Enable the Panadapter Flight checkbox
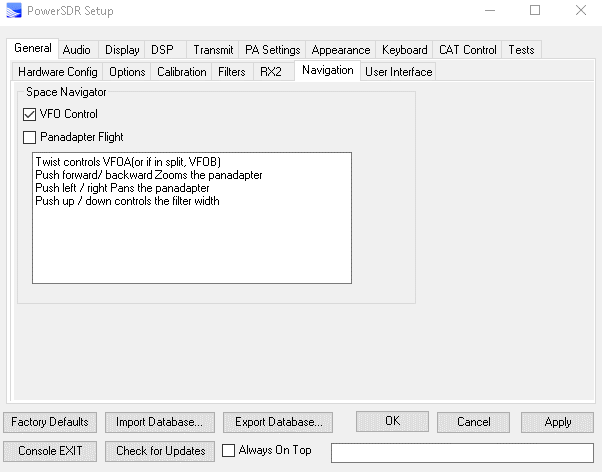This screenshot has height=472, width=602. tap(30, 137)
